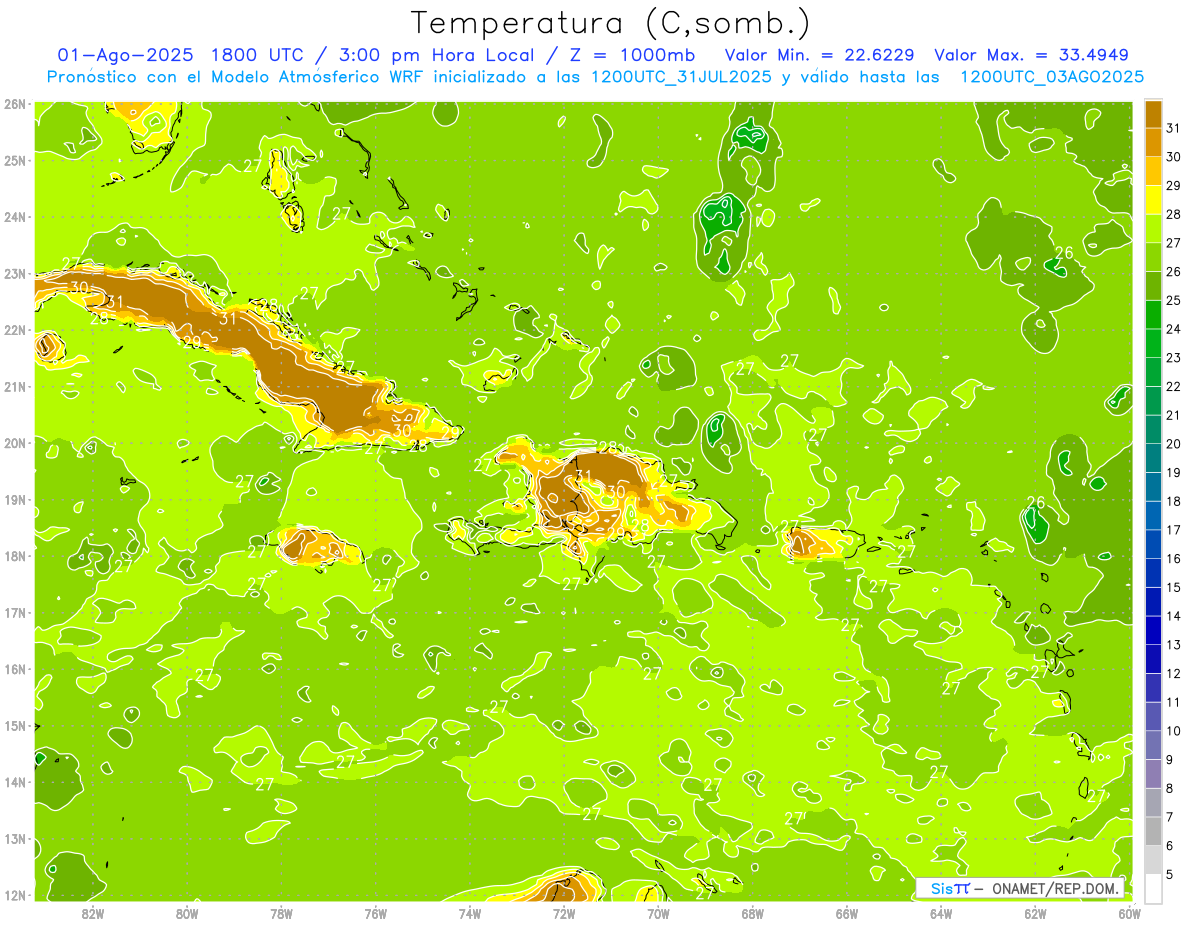The height and width of the screenshot is (927, 1200).
Task: Click the gray legend swatch between 6 and 7
Action: coord(1153,831)
